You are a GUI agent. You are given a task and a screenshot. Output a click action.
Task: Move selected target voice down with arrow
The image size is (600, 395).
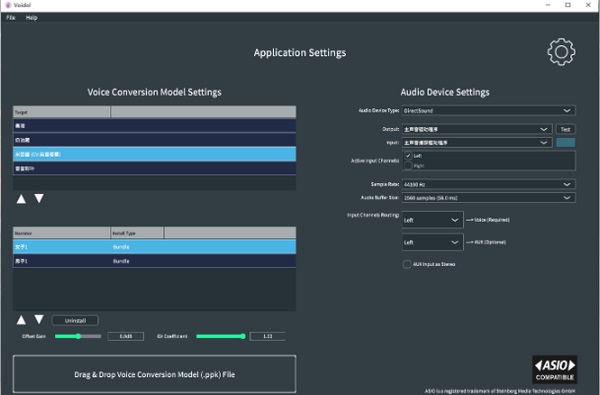point(39,198)
